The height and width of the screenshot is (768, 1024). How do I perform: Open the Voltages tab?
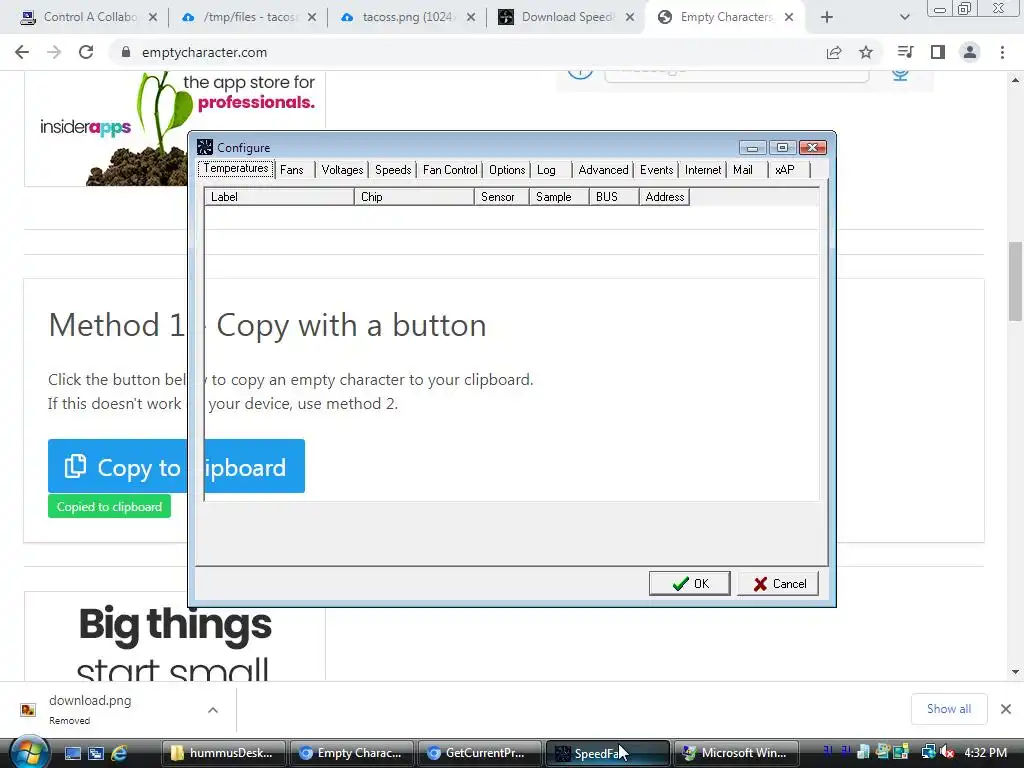coord(342,170)
